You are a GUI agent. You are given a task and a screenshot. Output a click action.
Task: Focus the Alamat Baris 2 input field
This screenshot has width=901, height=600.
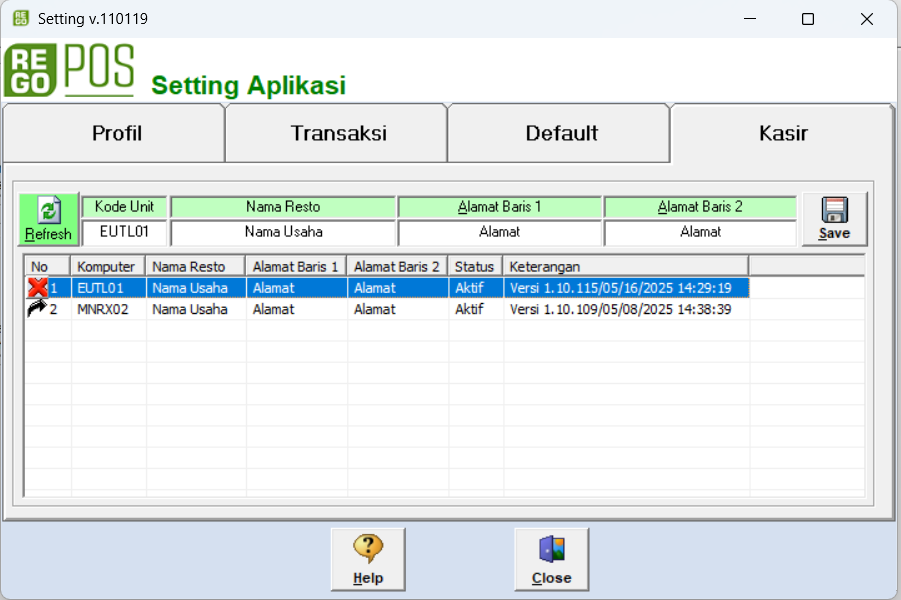pos(700,232)
